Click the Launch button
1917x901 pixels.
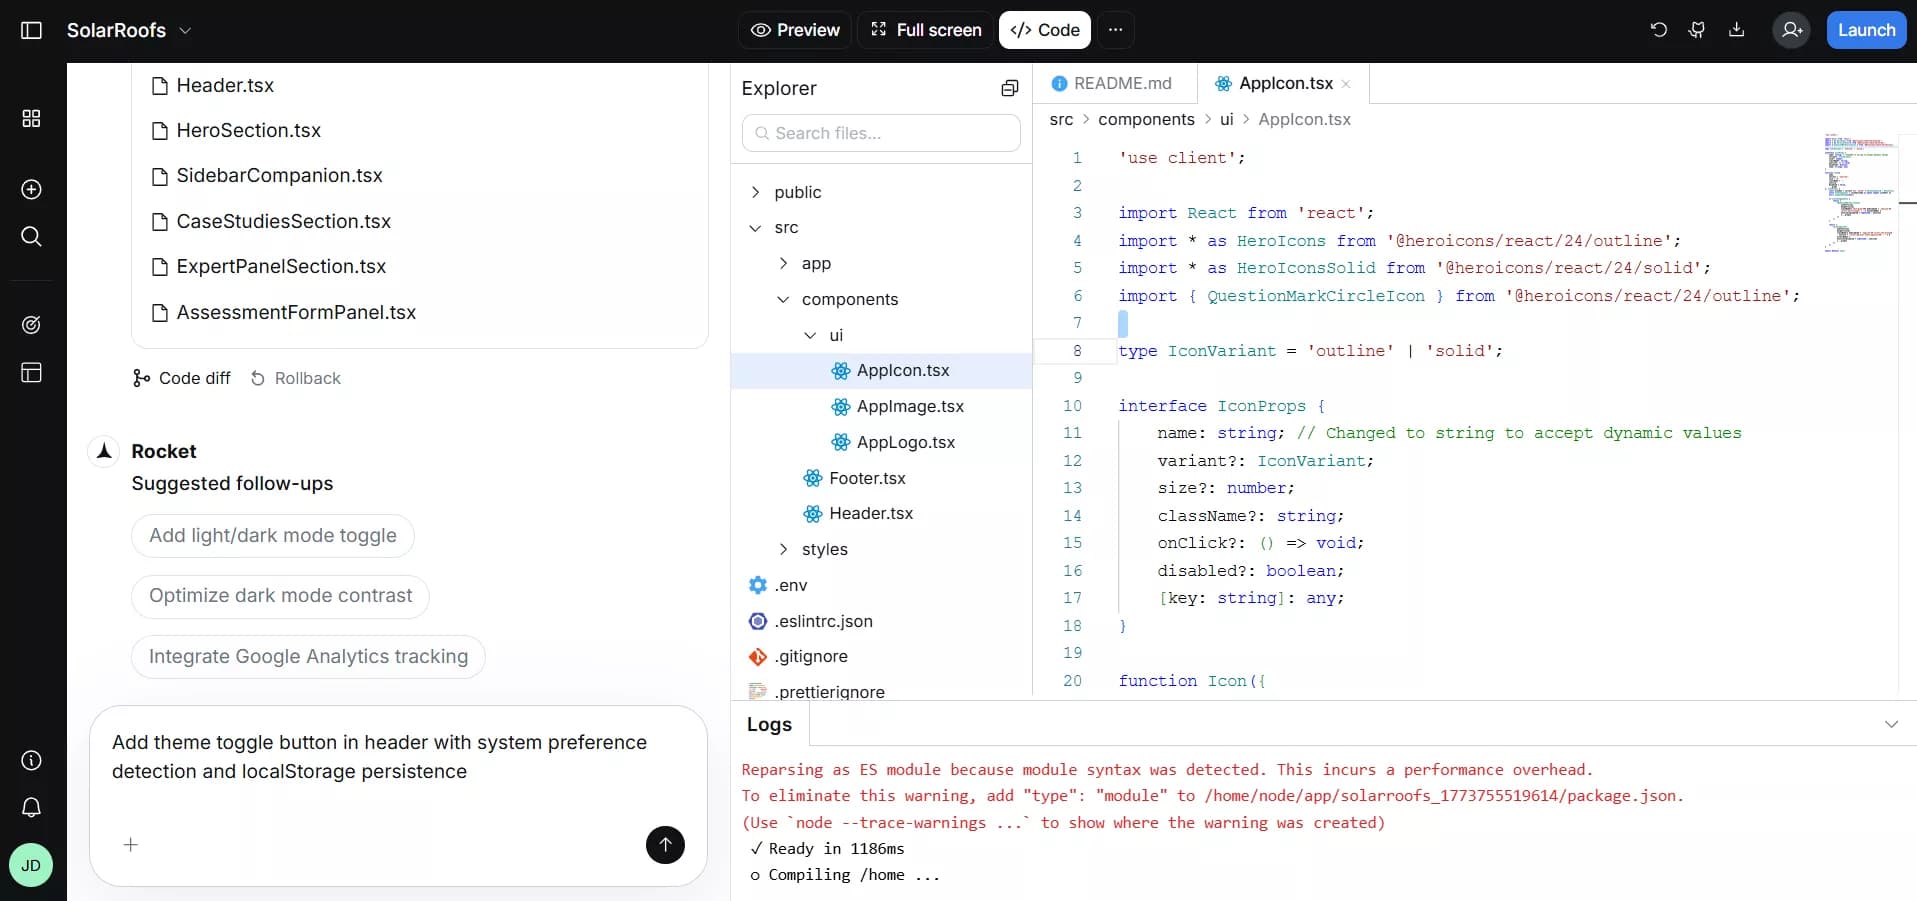click(x=1865, y=30)
